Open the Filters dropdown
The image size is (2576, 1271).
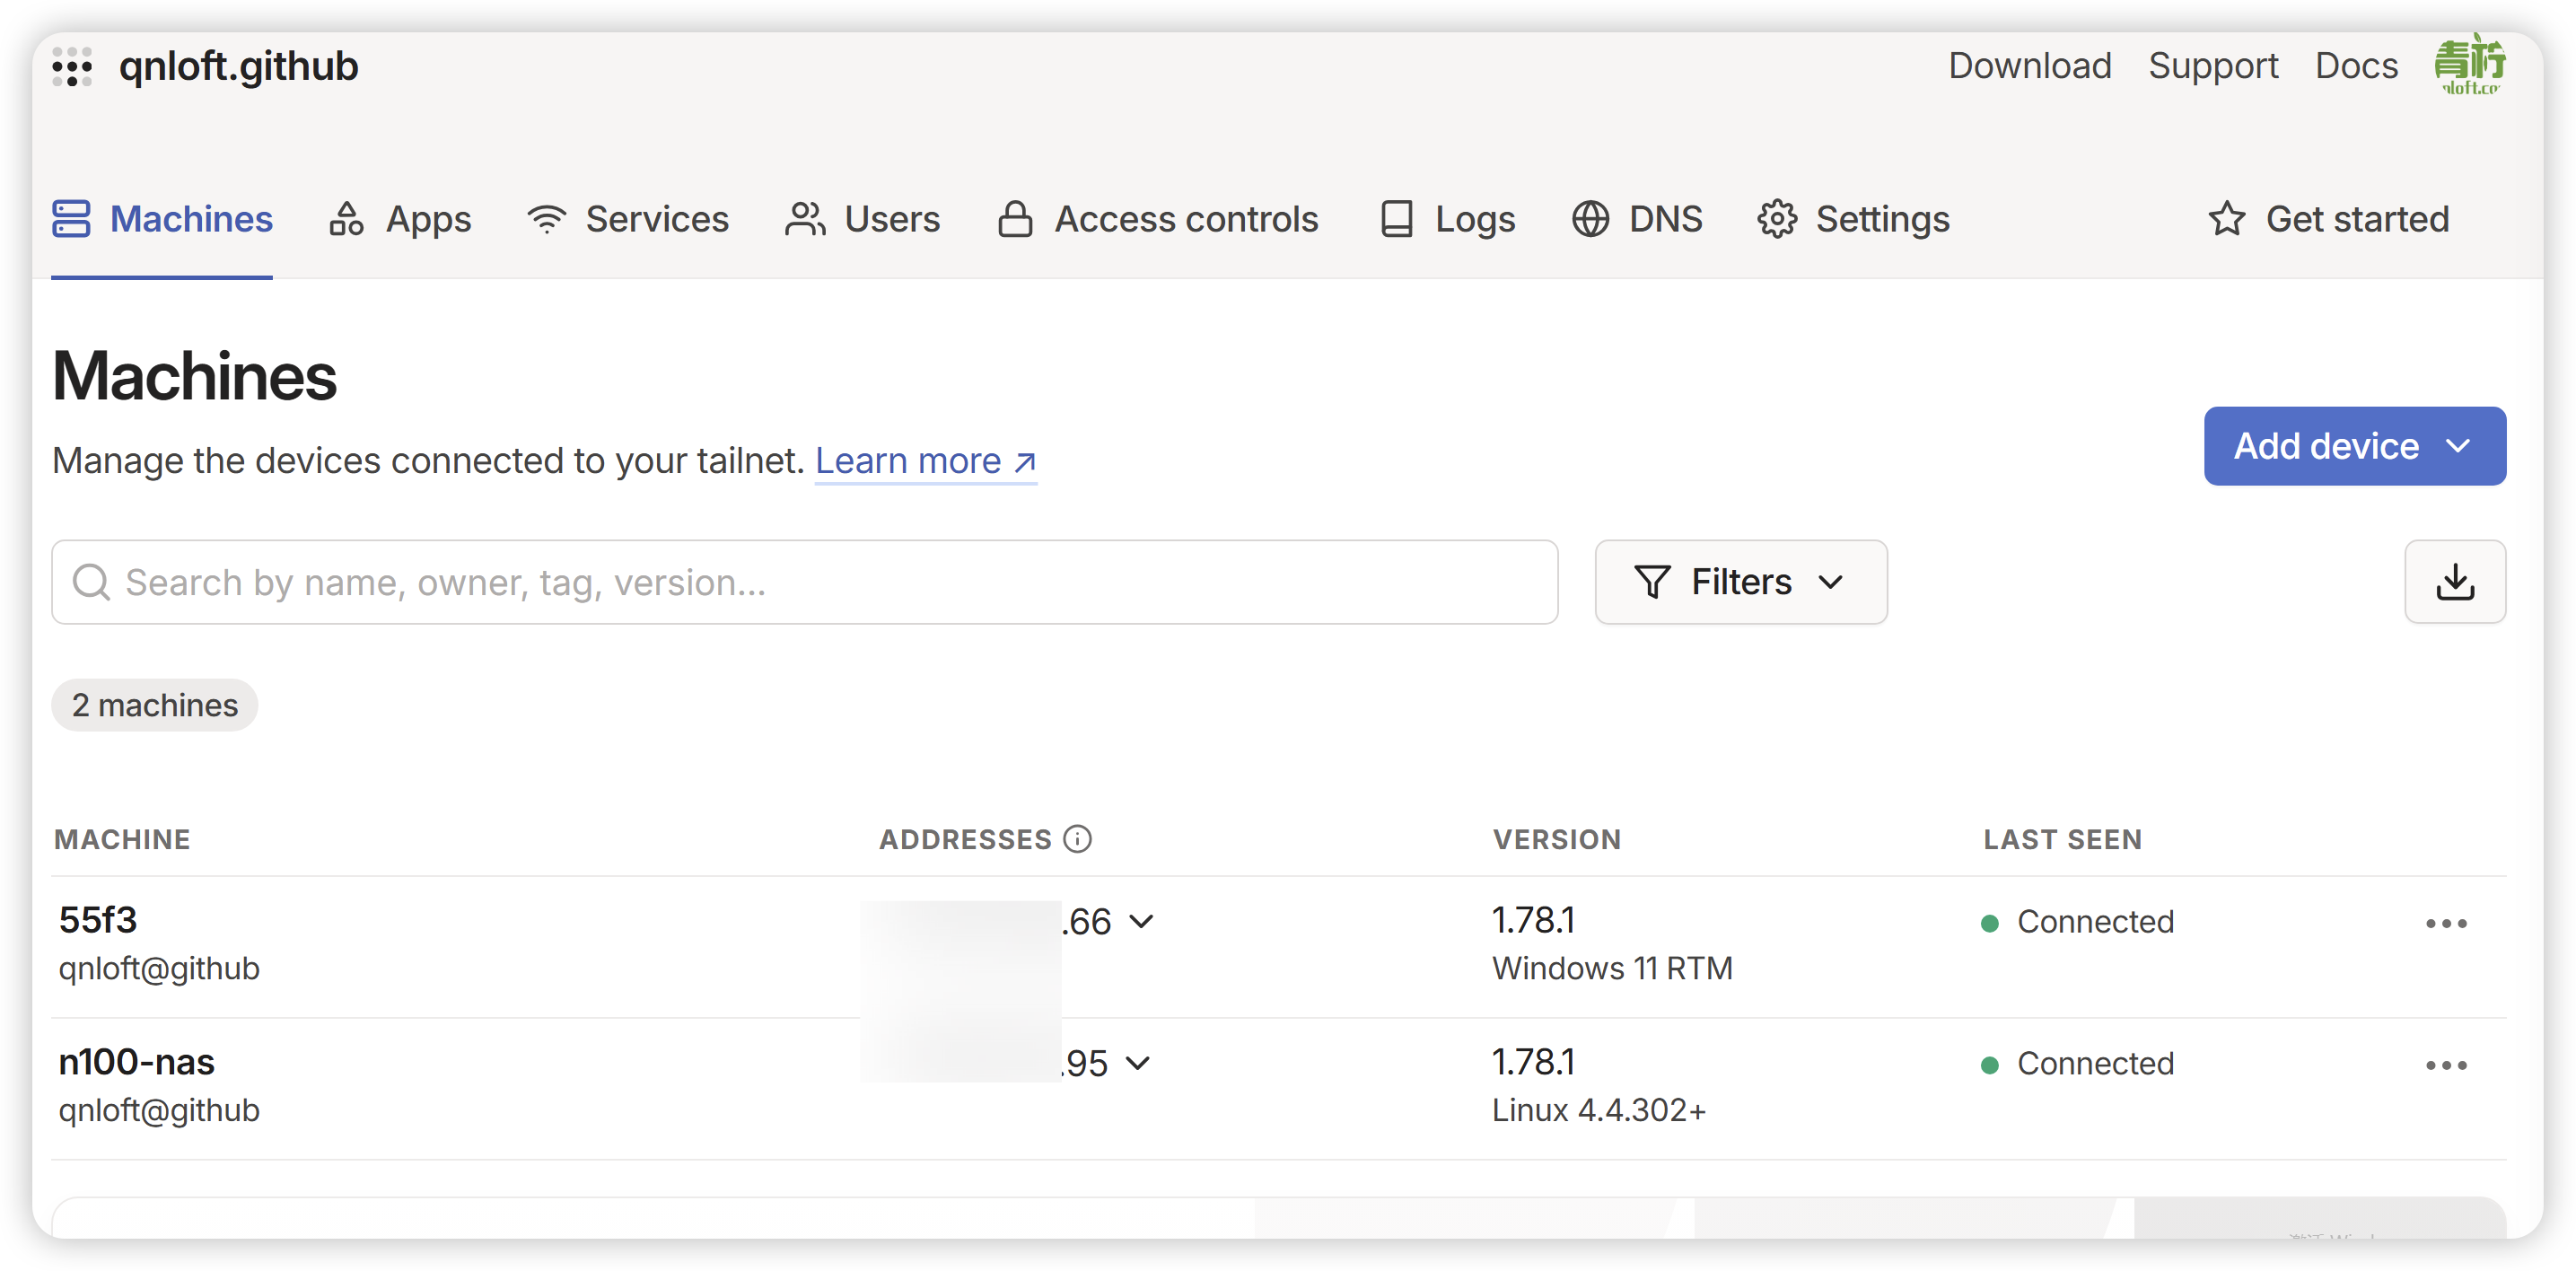[1741, 582]
